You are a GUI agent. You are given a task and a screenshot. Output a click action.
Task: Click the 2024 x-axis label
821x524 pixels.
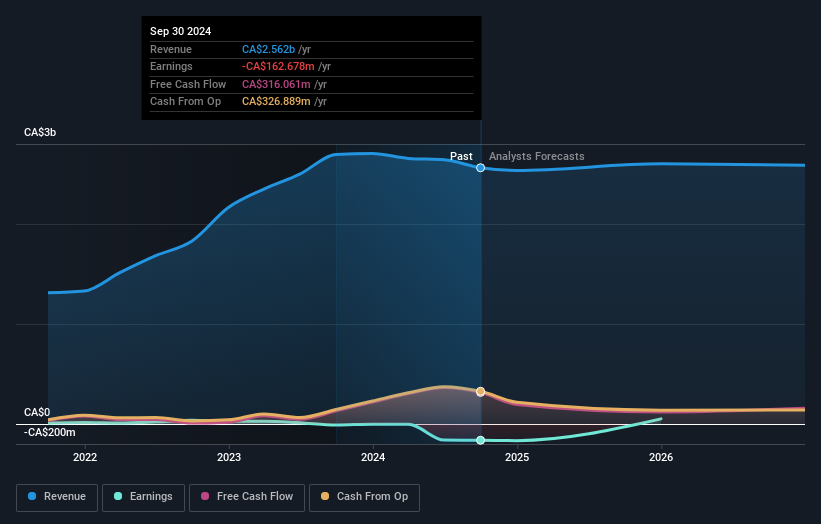coord(373,457)
